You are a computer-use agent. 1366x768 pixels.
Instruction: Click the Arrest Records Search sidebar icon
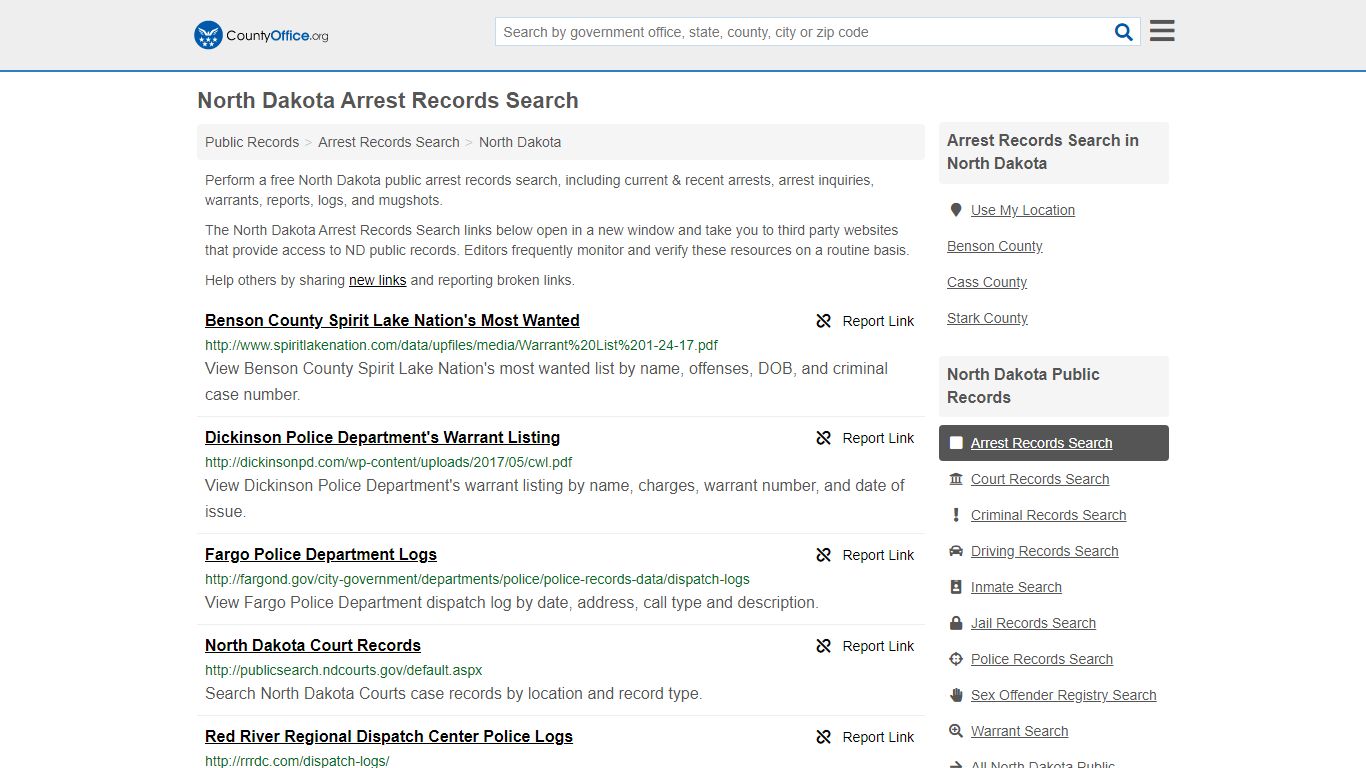click(x=956, y=443)
